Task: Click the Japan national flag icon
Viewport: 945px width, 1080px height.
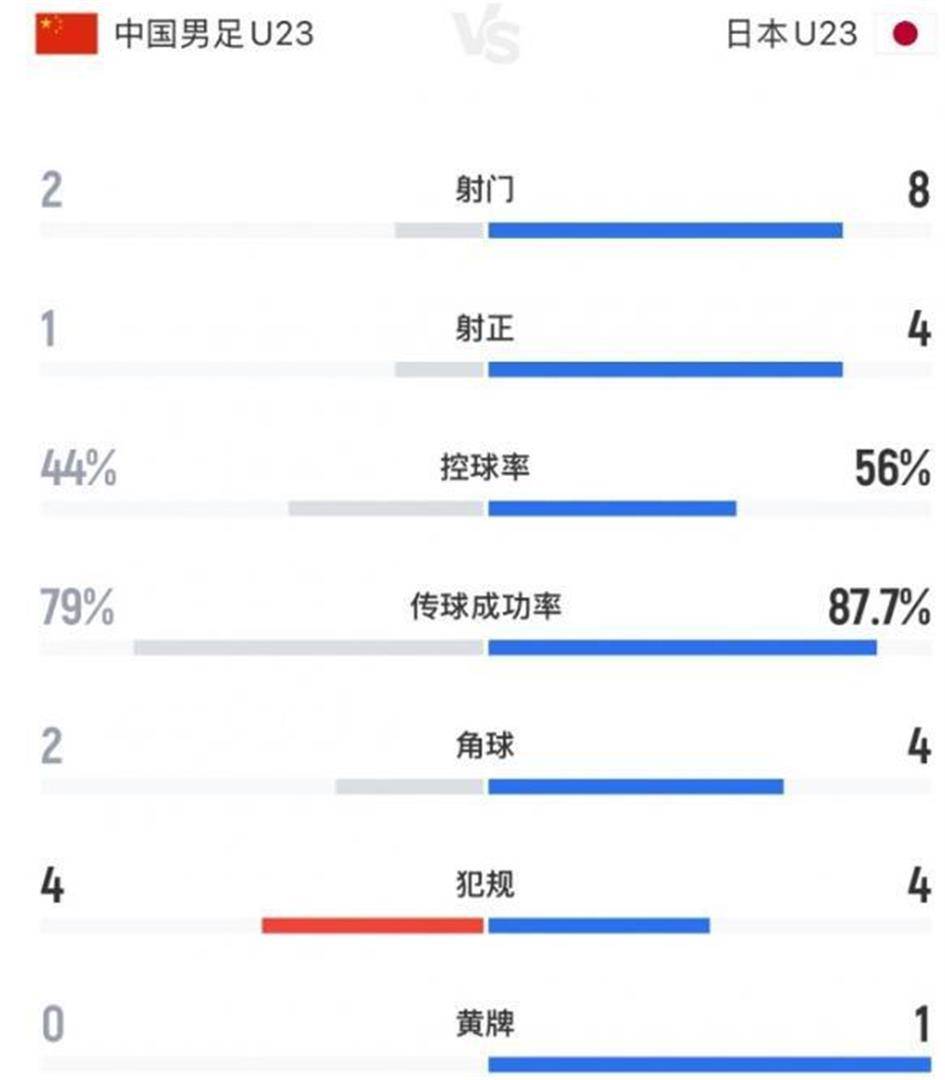Action: tap(904, 34)
